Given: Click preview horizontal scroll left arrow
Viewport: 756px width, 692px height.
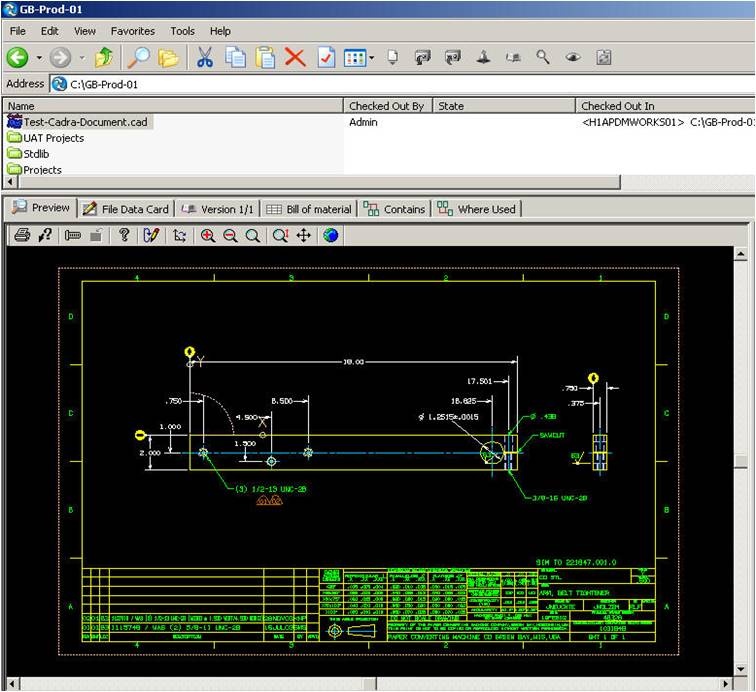Looking at the screenshot, I should tap(12, 684).
